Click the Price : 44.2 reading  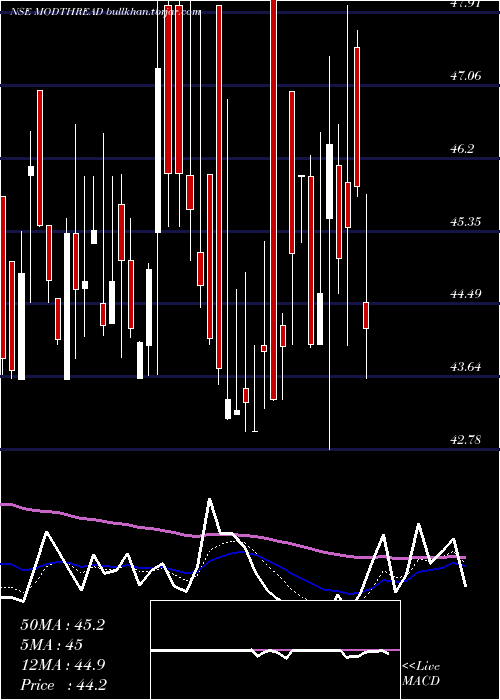tap(63, 685)
